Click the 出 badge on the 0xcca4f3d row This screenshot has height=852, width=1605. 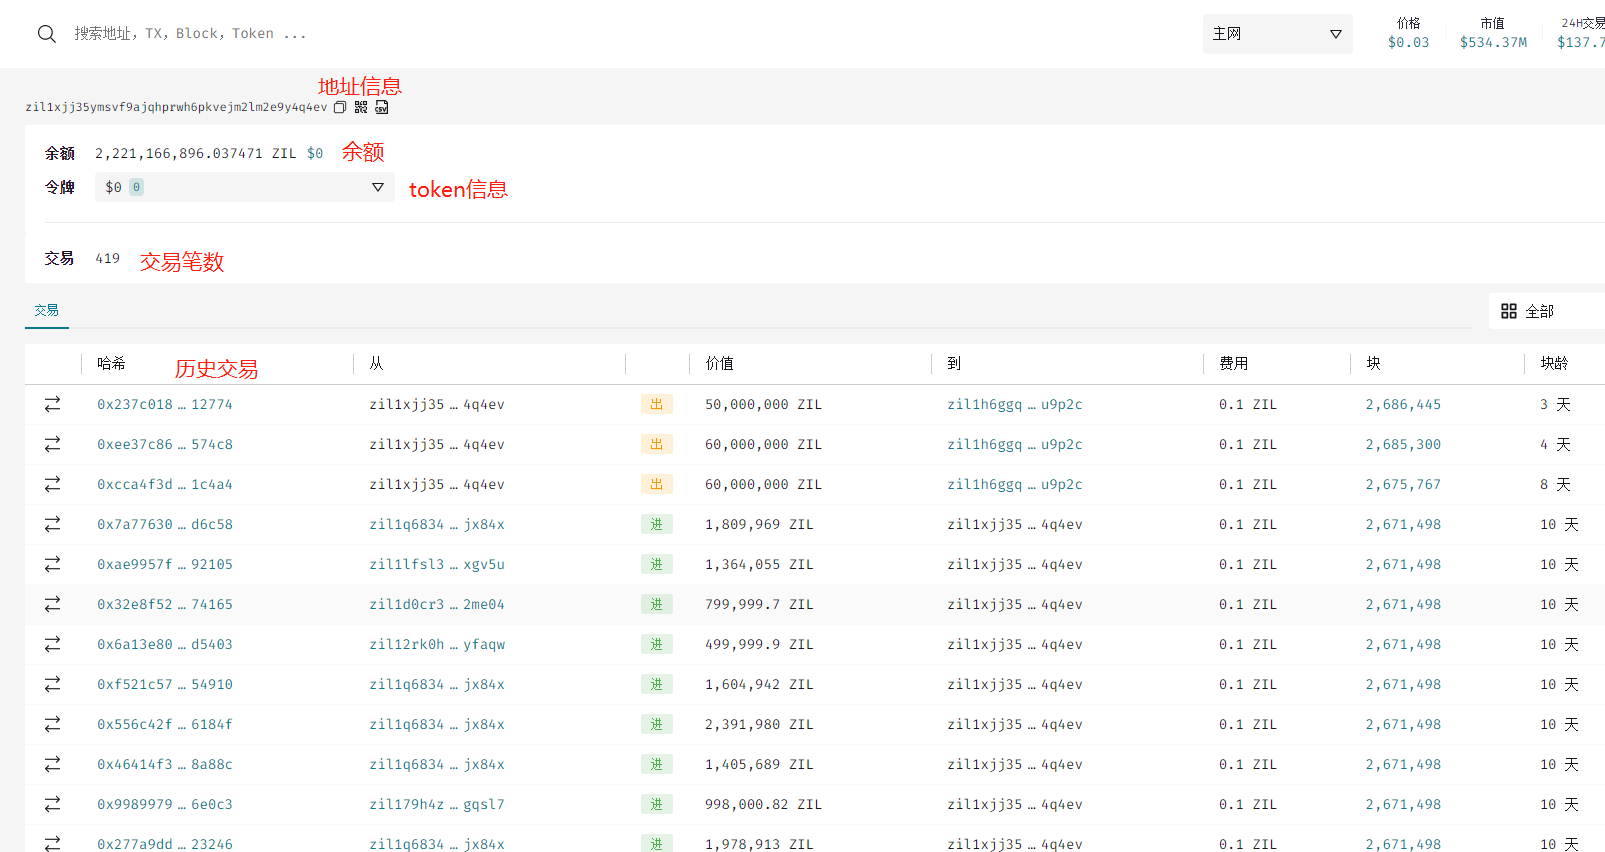[656, 484]
